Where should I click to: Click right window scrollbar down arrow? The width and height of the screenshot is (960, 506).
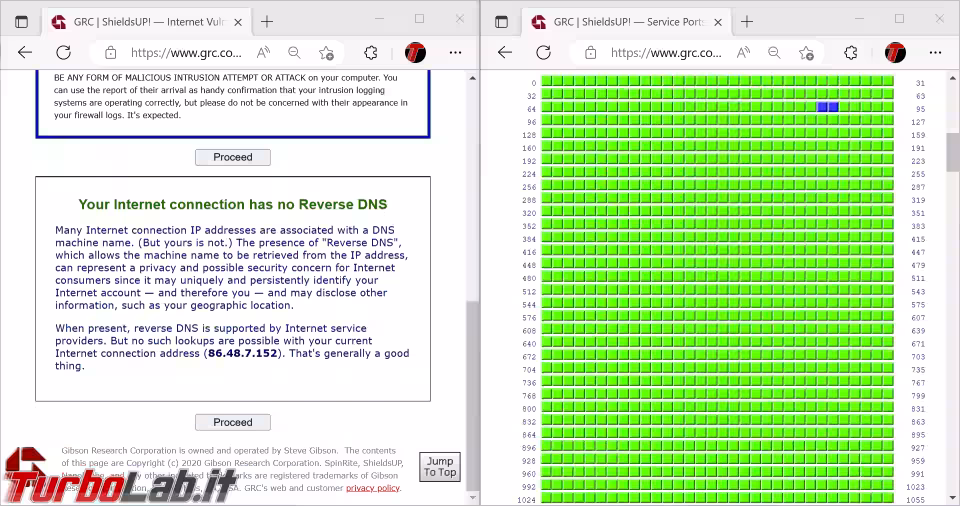pos(952,497)
